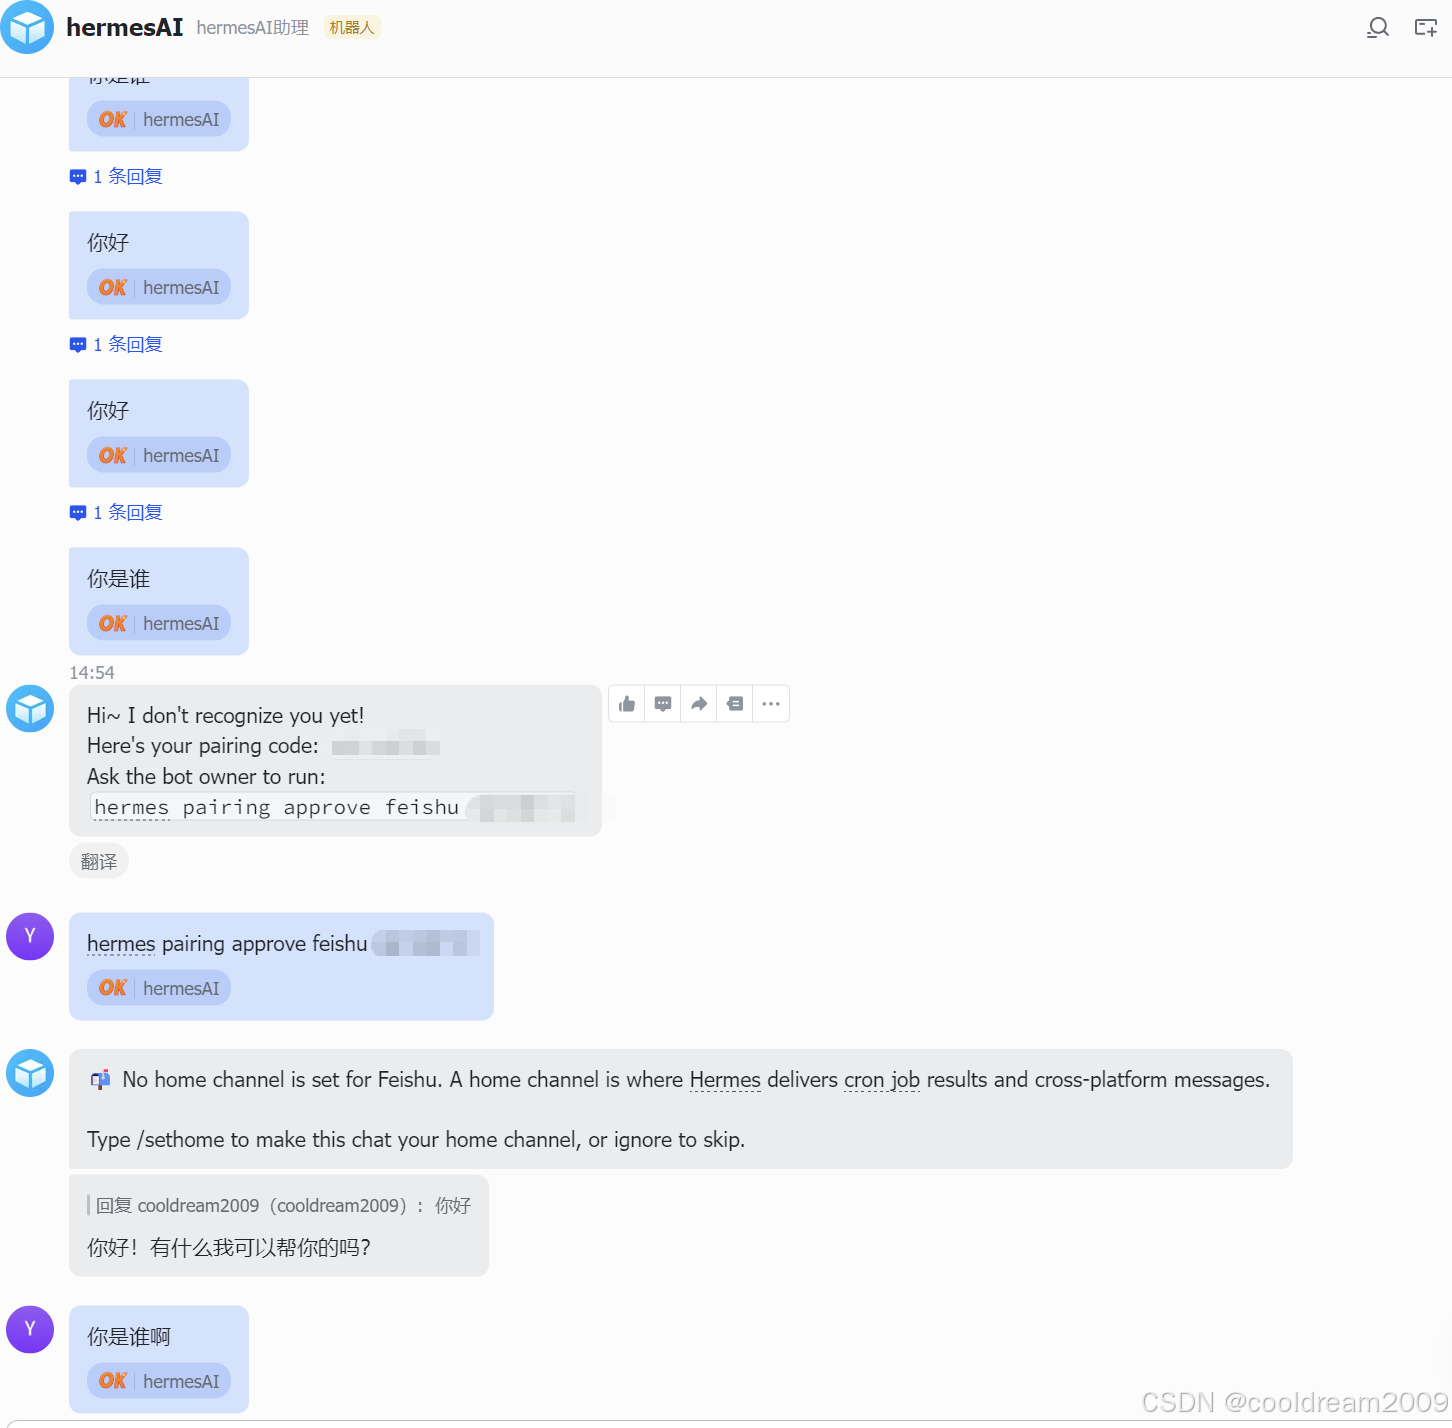Expand 1 条回复 under second 你好 message
The height and width of the screenshot is (1428, 1452).
click(116, 513)
